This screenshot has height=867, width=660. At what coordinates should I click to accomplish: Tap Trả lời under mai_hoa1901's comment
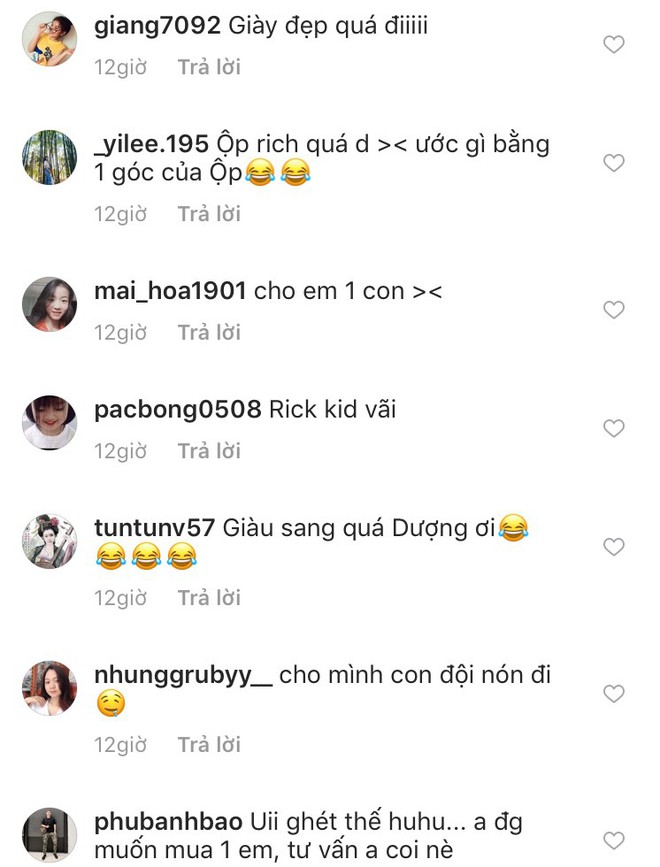209,333
